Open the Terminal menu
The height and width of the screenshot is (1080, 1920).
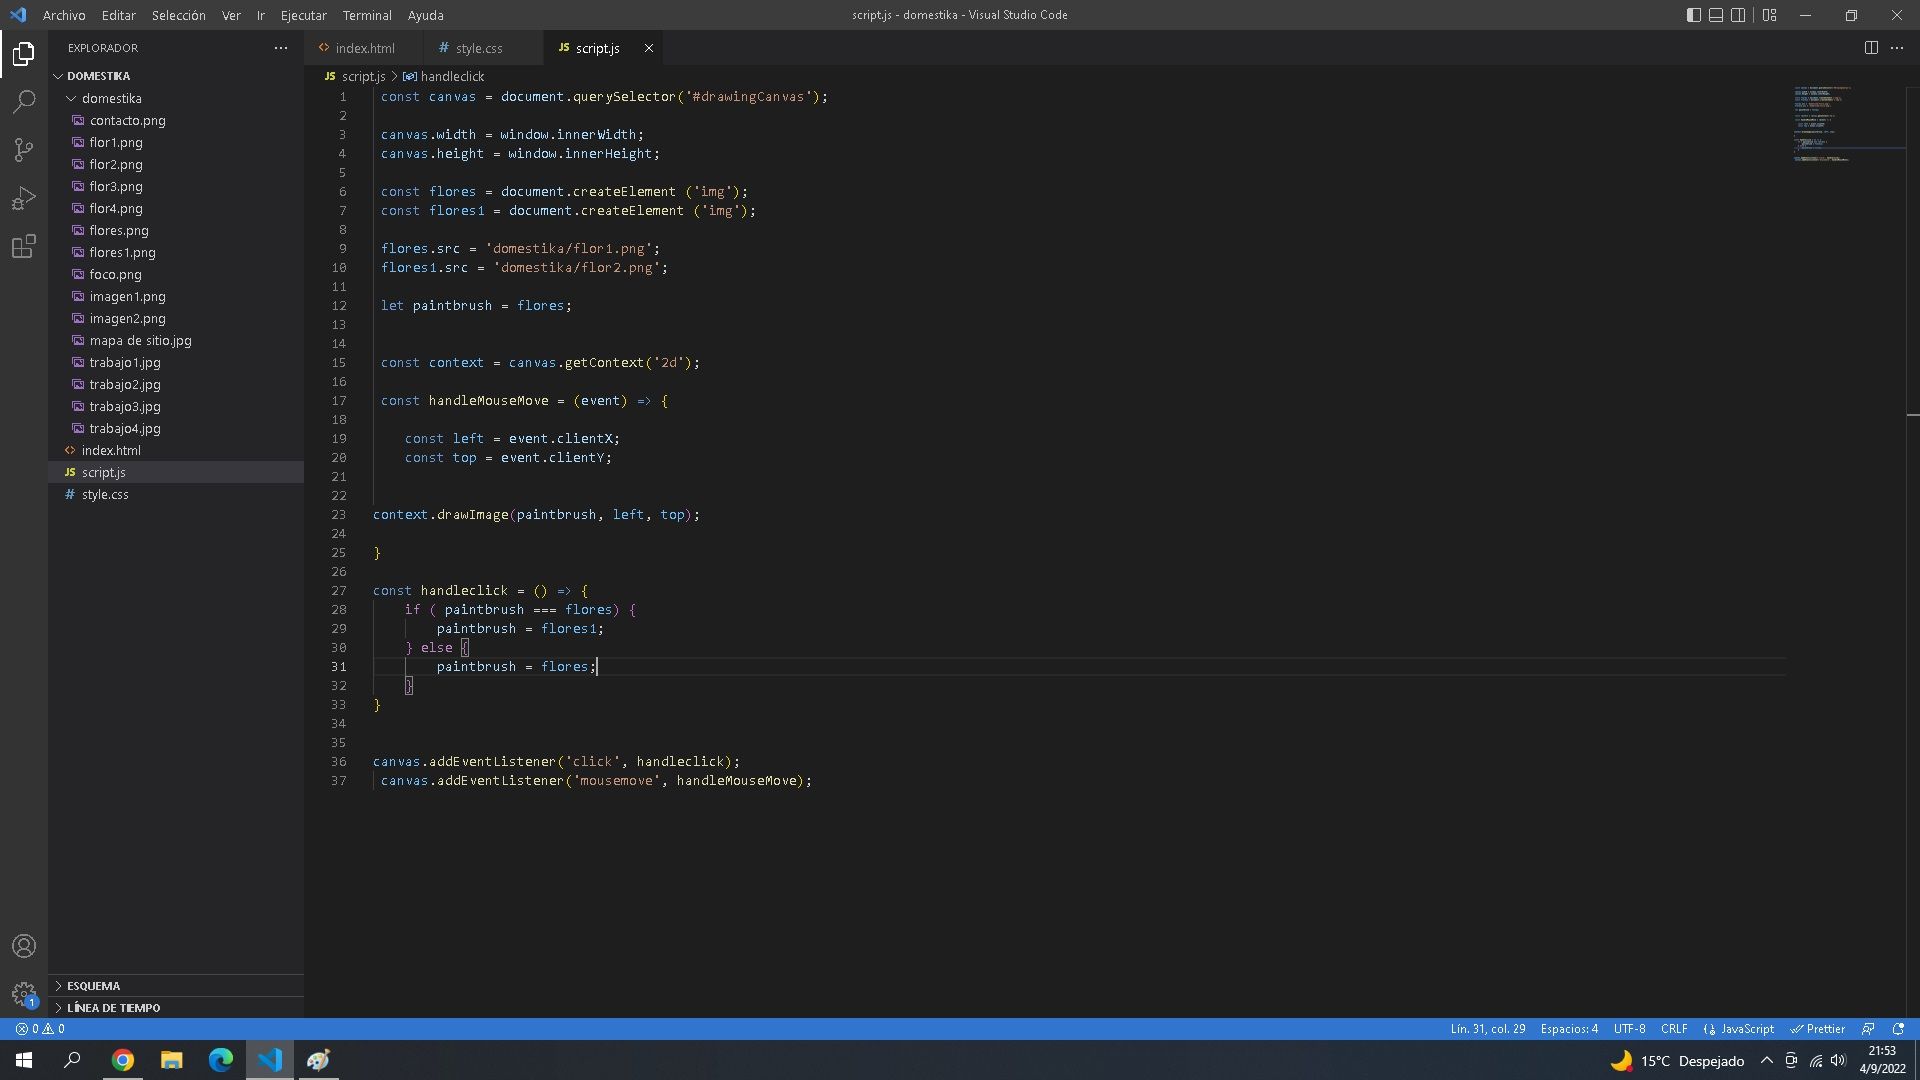367,15
